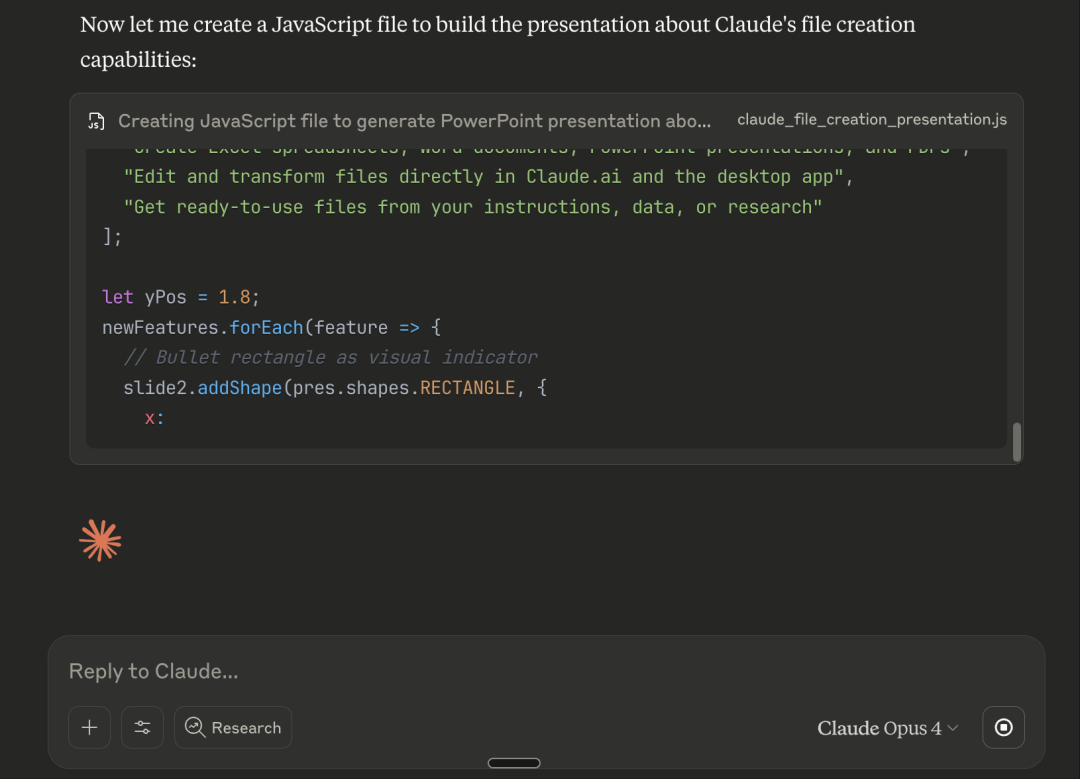
Task: Click the 'Get ready-to-use files from your instructions' string
Action: point(472,207)
